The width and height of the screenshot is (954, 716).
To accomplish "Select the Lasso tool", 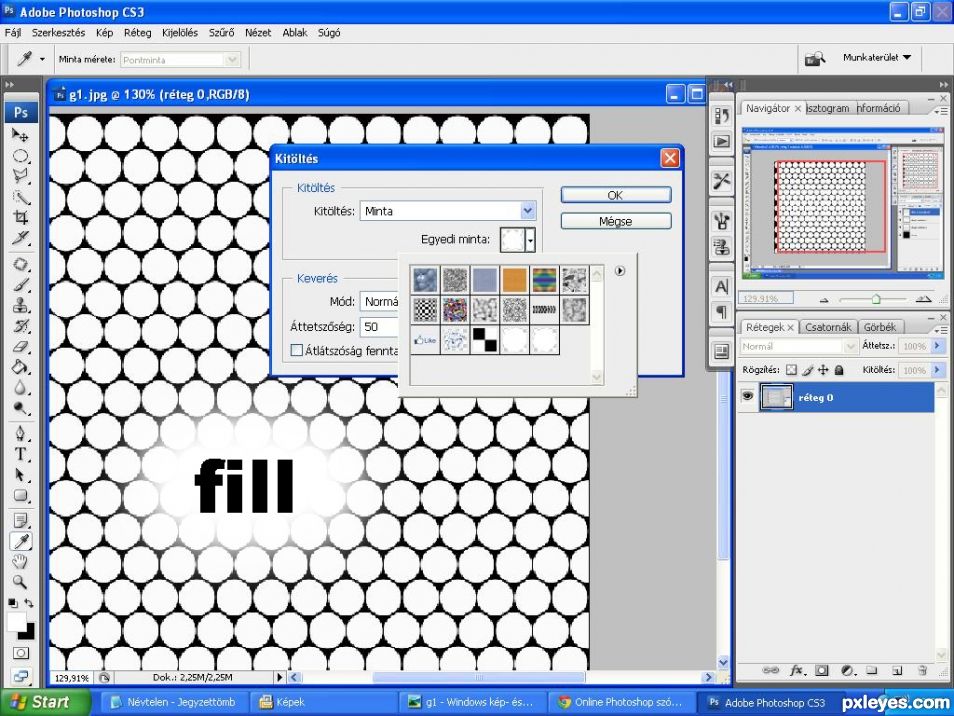I will [x=21, y=176].
